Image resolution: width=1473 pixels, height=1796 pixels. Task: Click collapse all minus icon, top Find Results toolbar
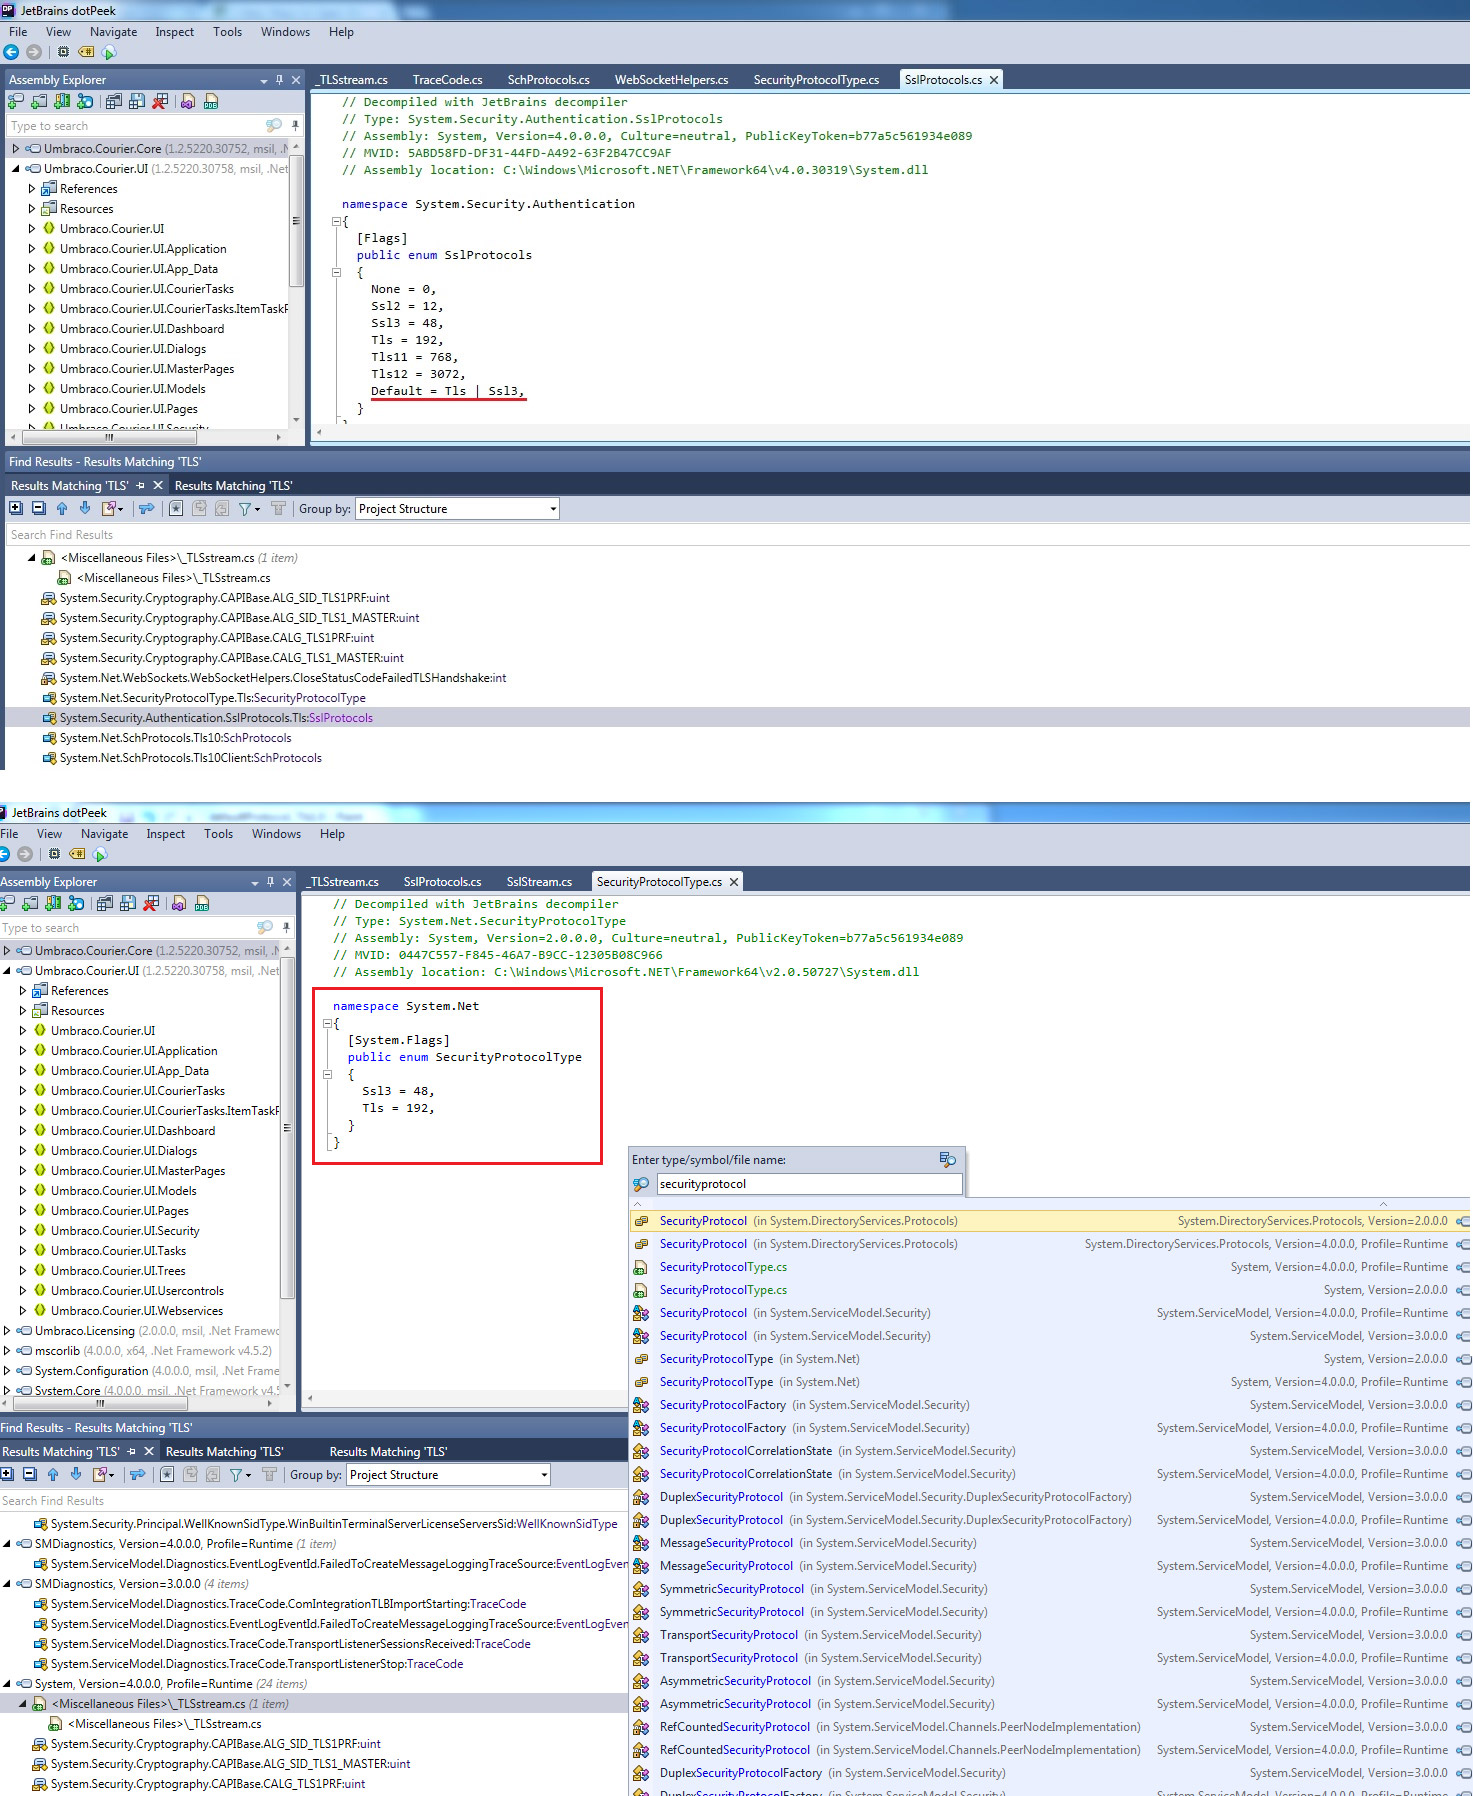38,508
